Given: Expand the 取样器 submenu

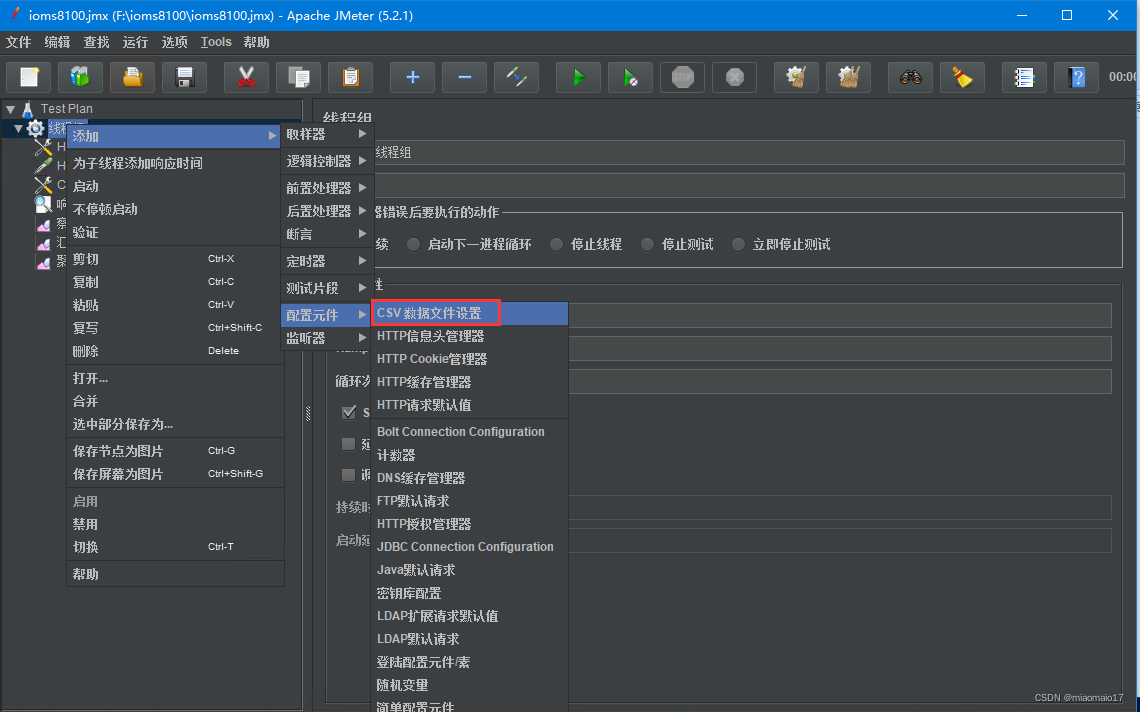Looking at the screenshot, I should coord(327,135).
